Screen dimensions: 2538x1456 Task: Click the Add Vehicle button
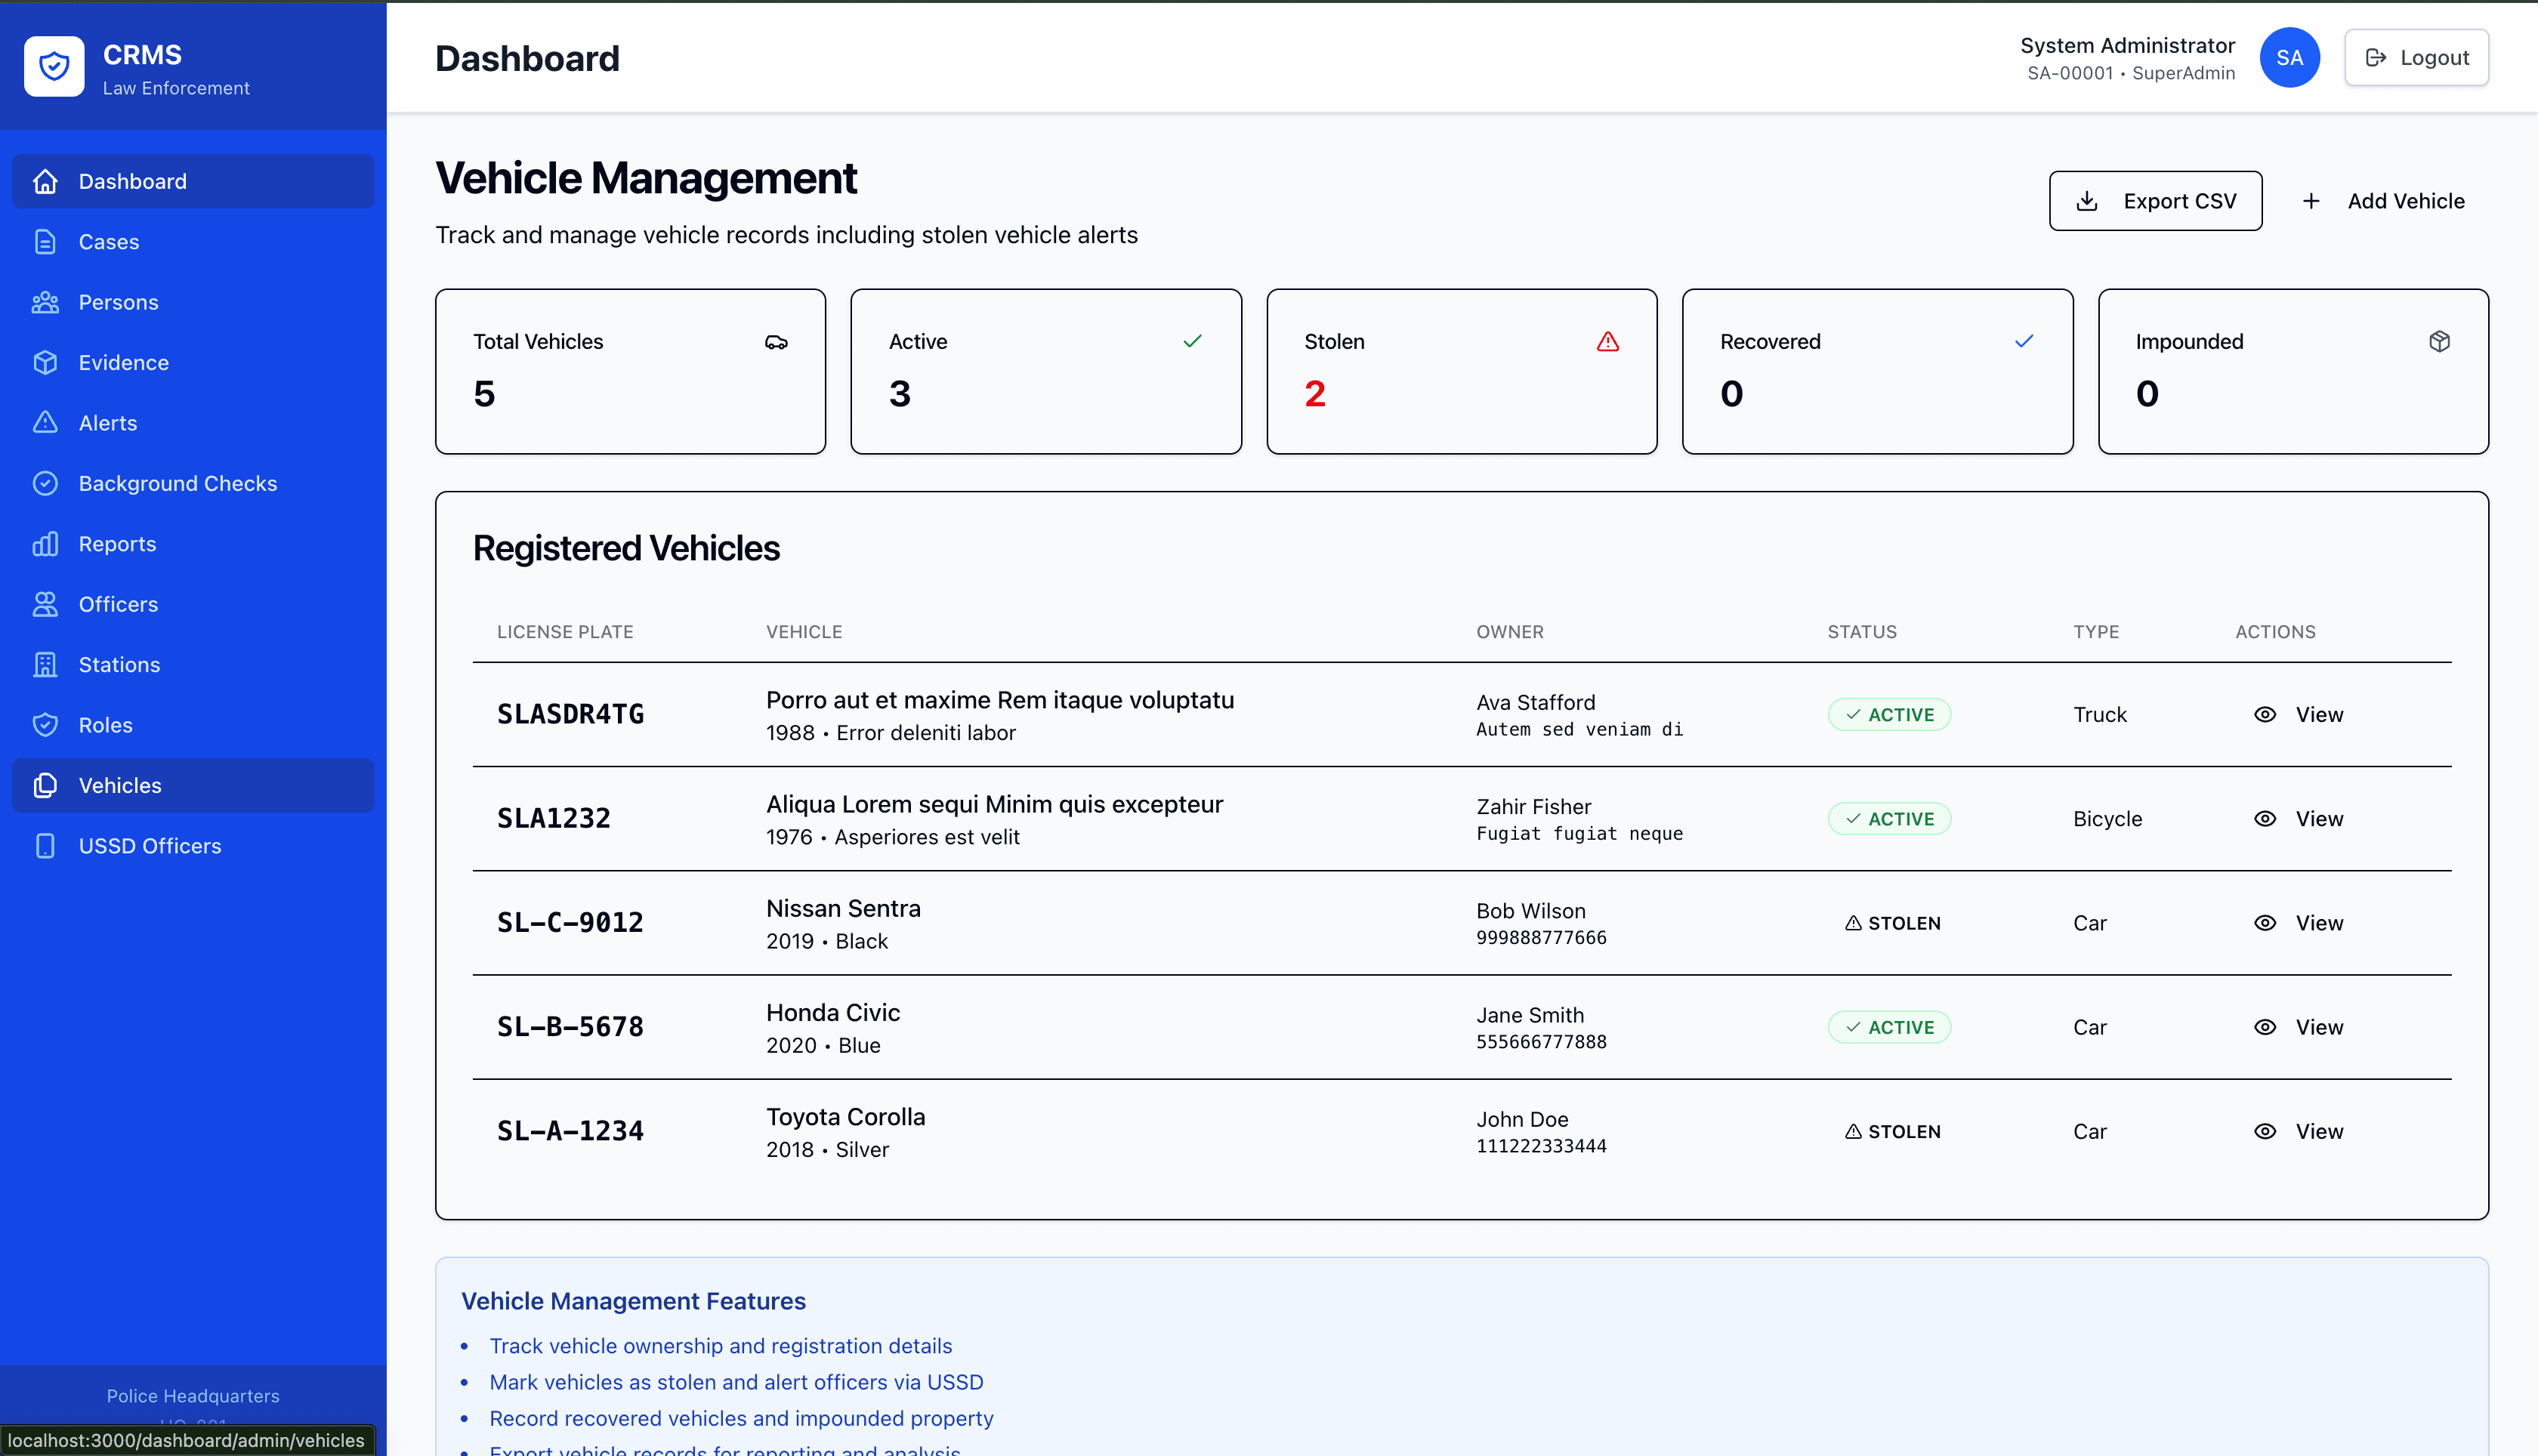pyautogui.click(x=2383, y=201)
